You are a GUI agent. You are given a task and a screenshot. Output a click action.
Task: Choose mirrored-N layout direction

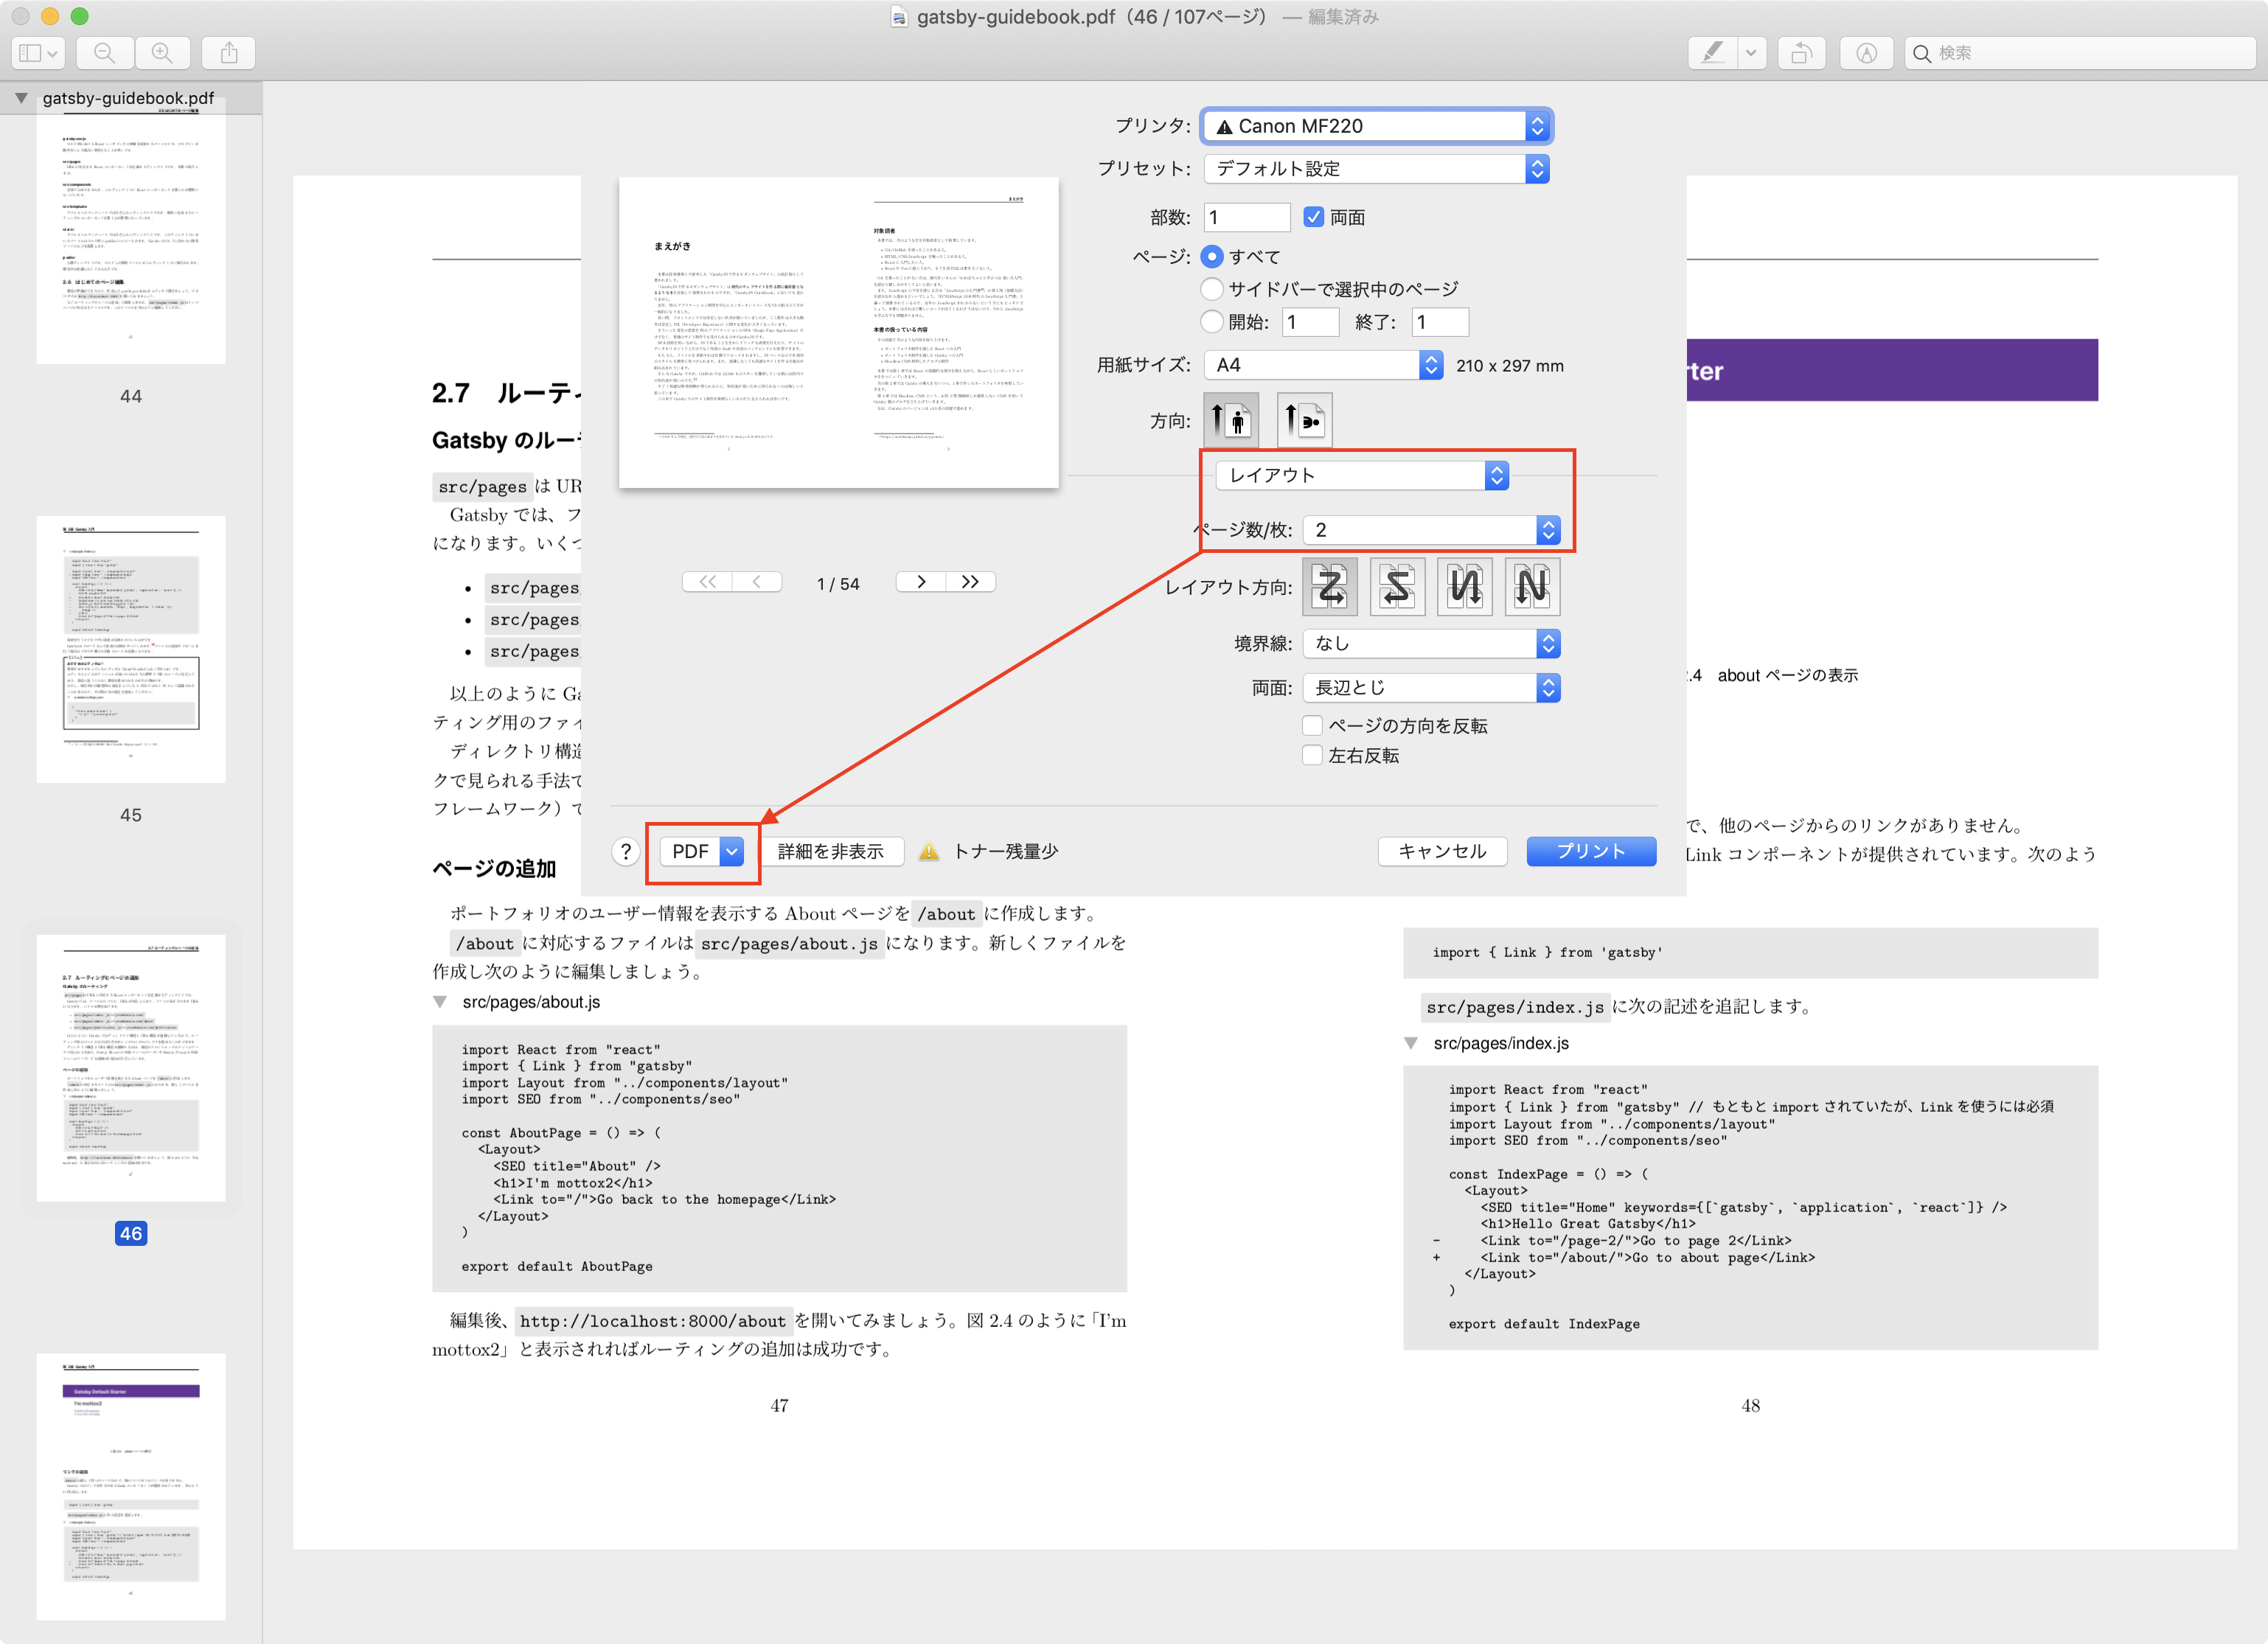click(1465, 586)
